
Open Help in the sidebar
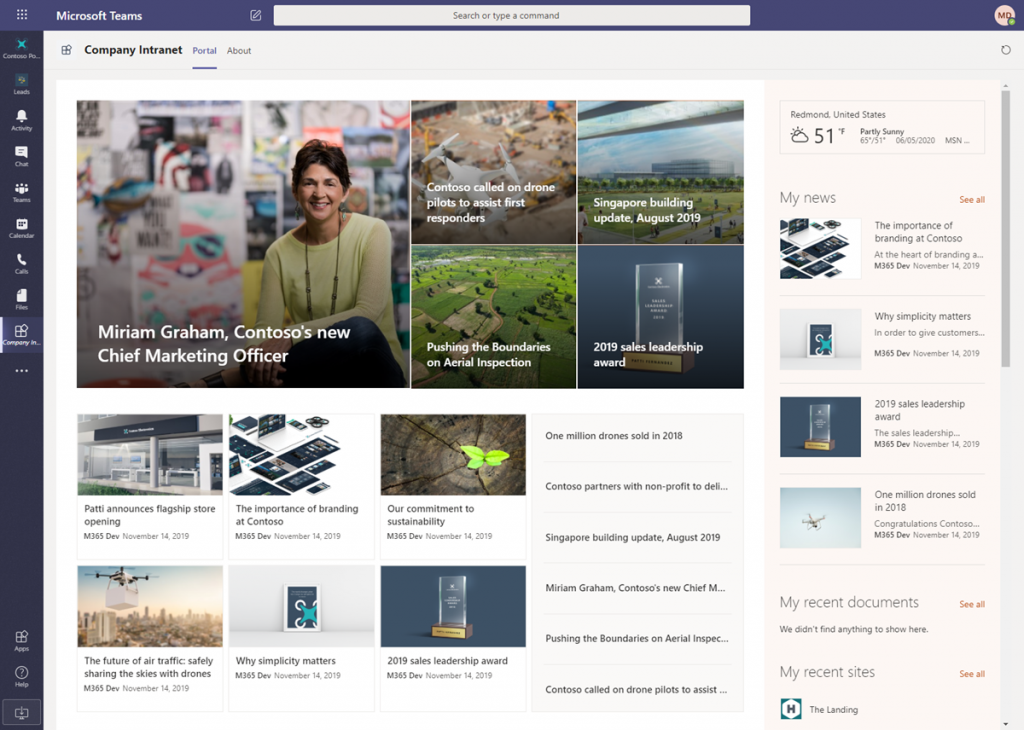pyautogui.click(x=22, y=676)
